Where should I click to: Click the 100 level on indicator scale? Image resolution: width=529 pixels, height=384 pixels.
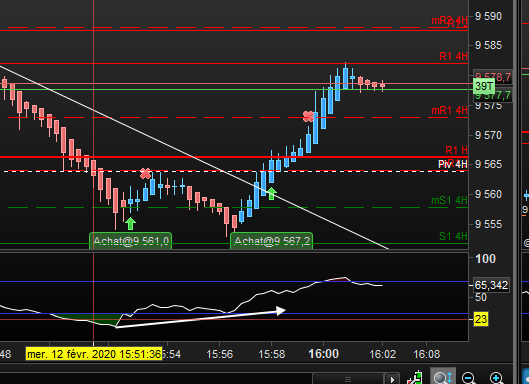tap(485, 259)
